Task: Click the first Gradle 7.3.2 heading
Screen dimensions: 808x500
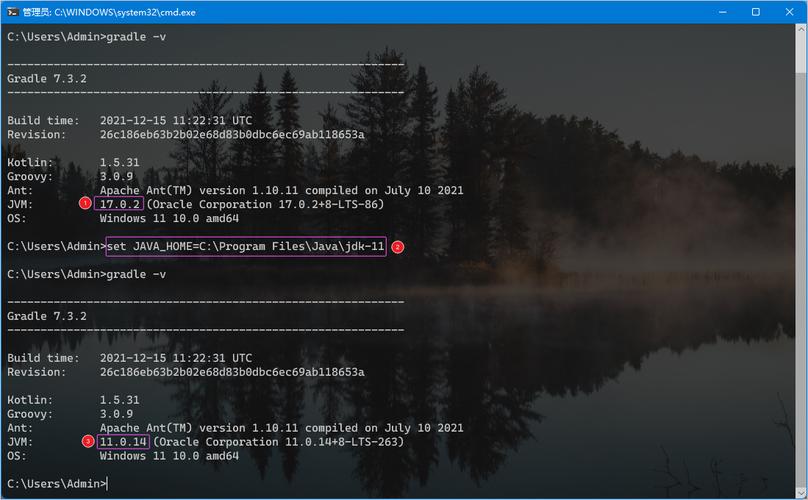Action: pos(47,78)
